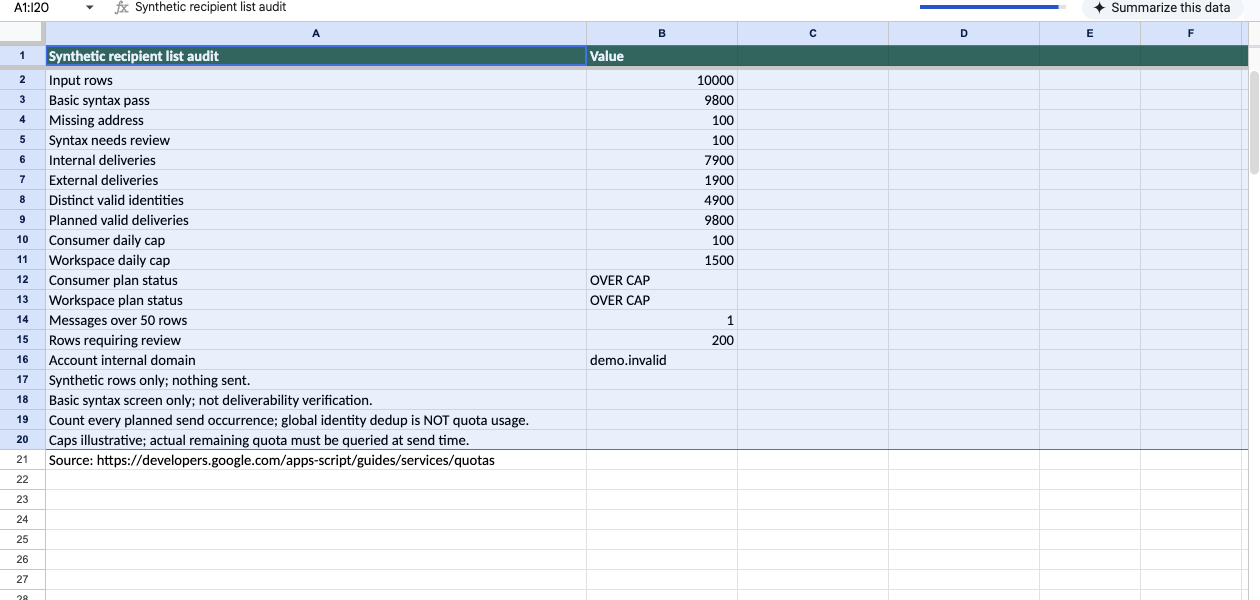Select column A header

click(316, 33)
